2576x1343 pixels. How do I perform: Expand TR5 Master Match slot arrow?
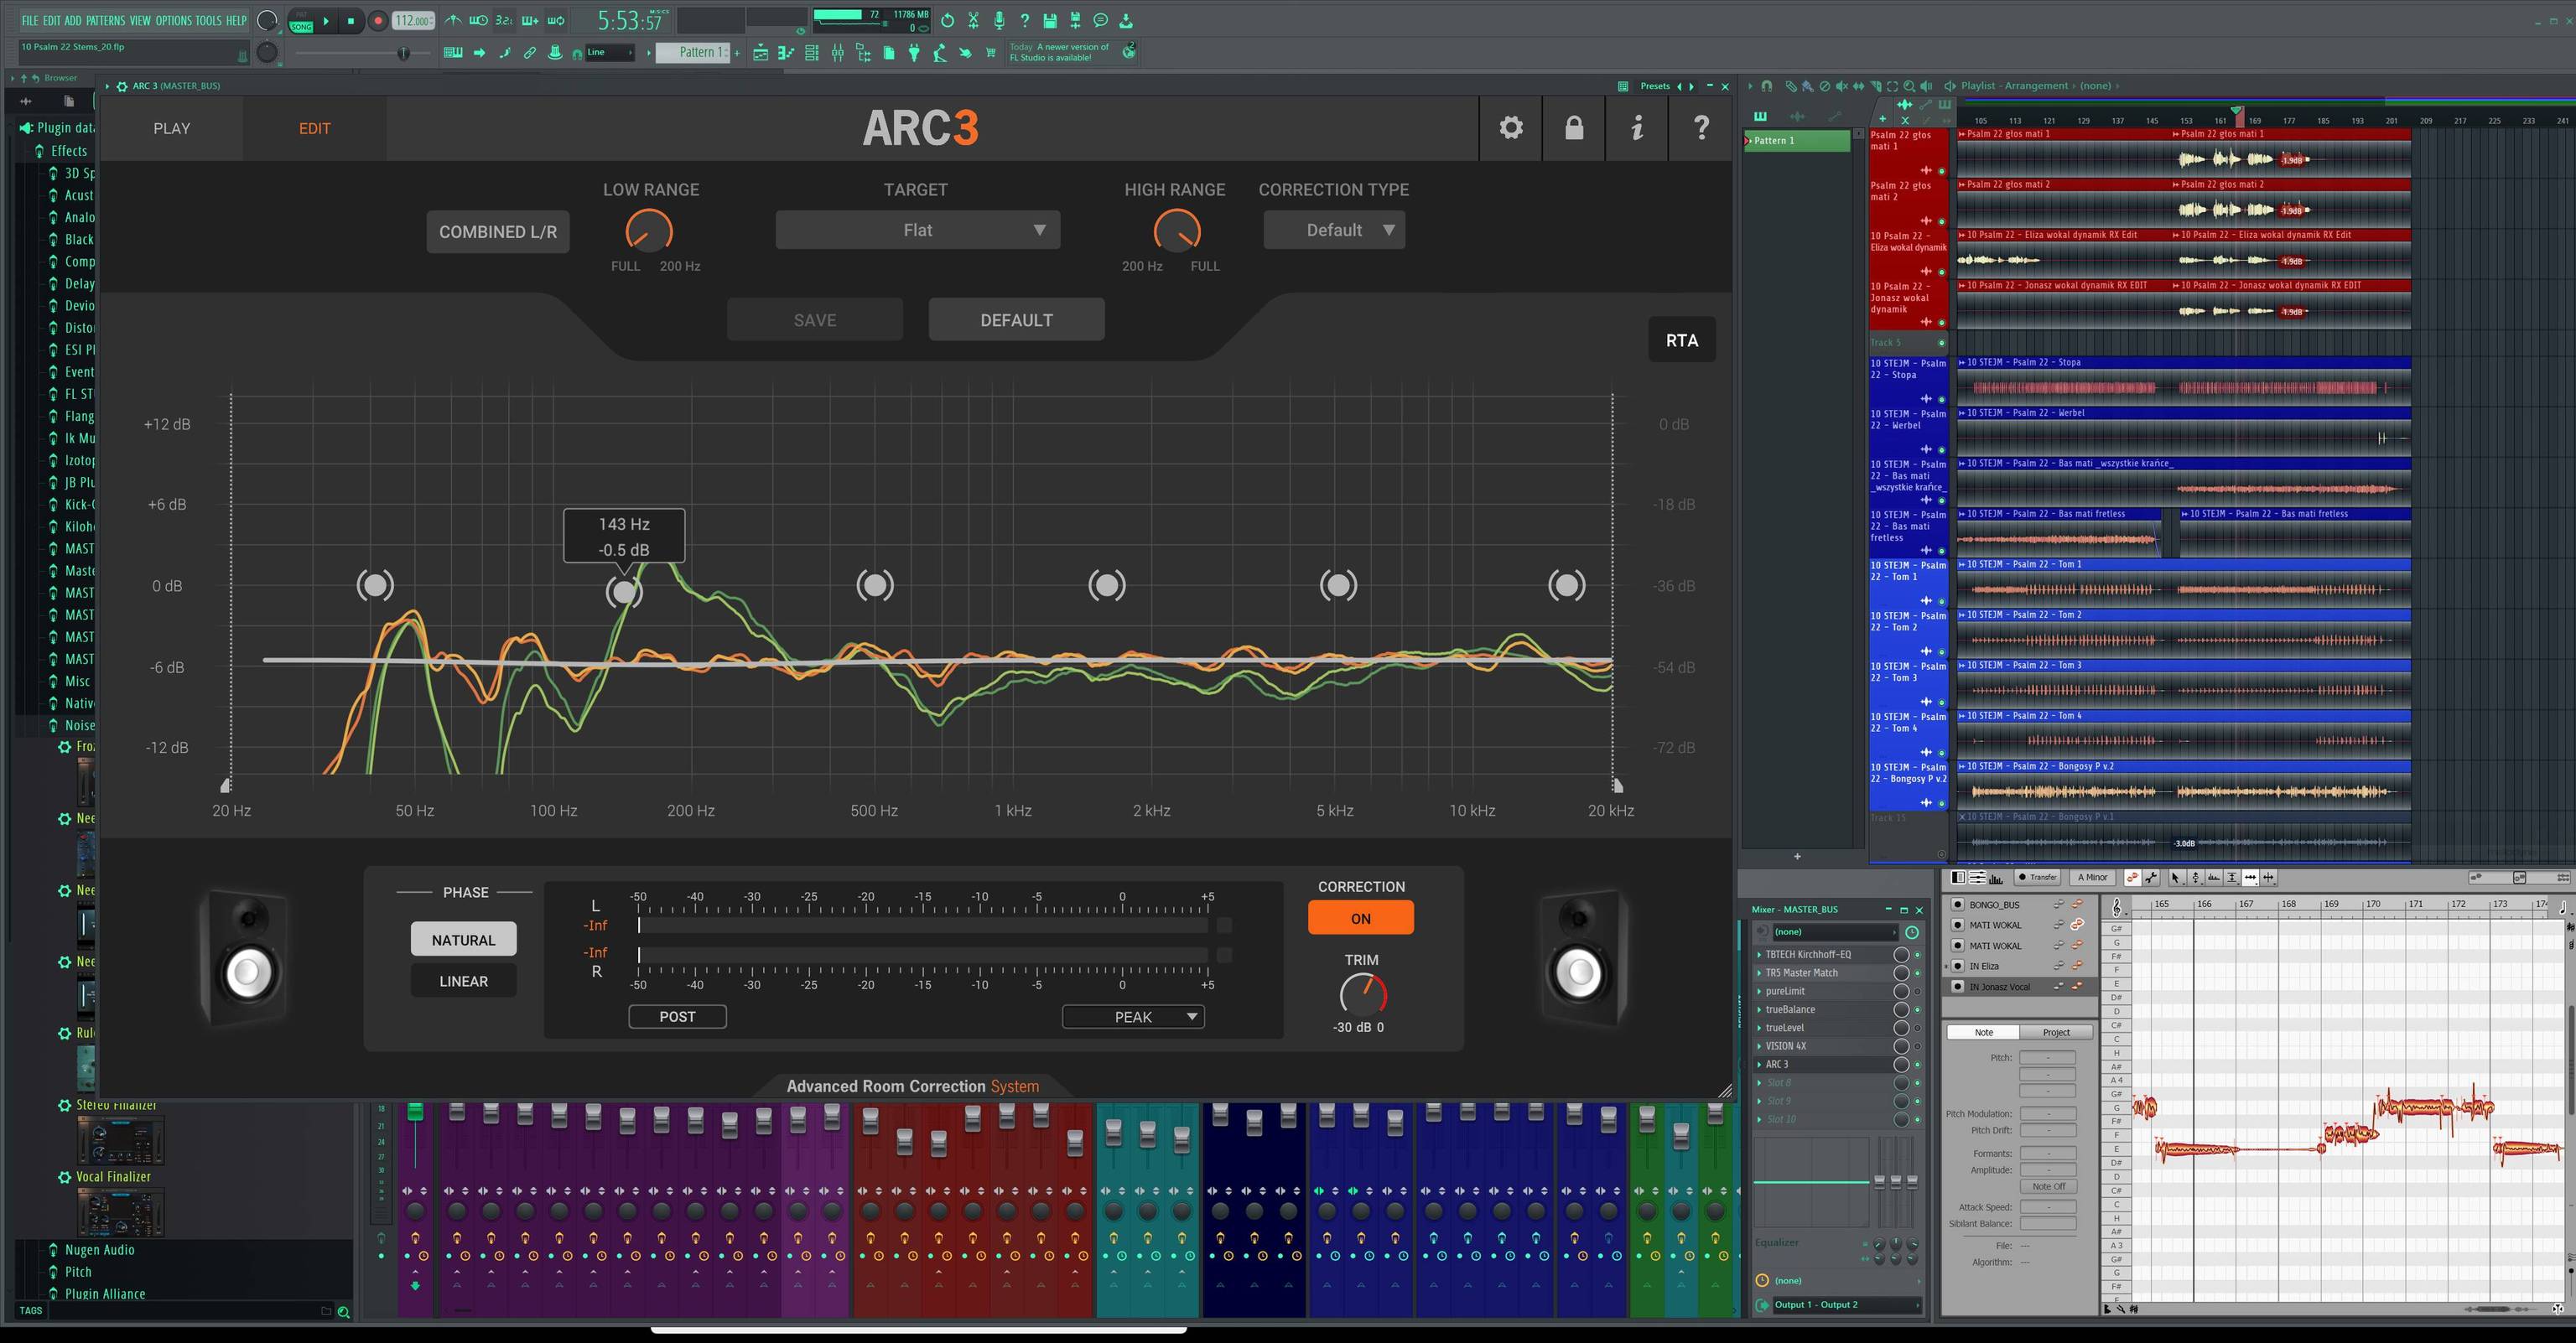coord(1759,973)
